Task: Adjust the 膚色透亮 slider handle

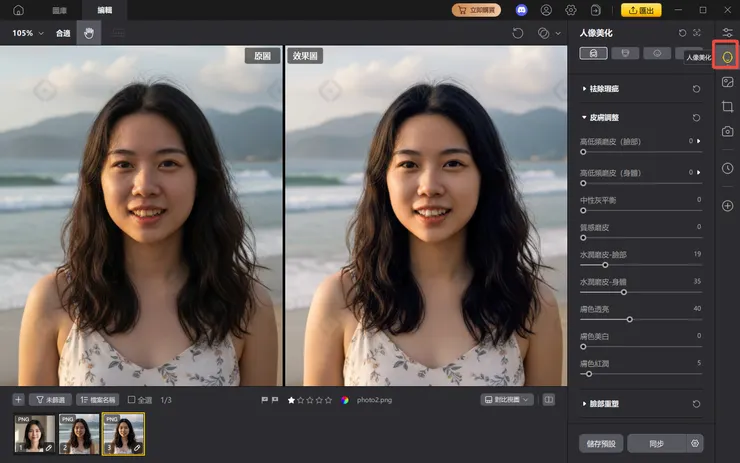Action: tap(630, 320)
